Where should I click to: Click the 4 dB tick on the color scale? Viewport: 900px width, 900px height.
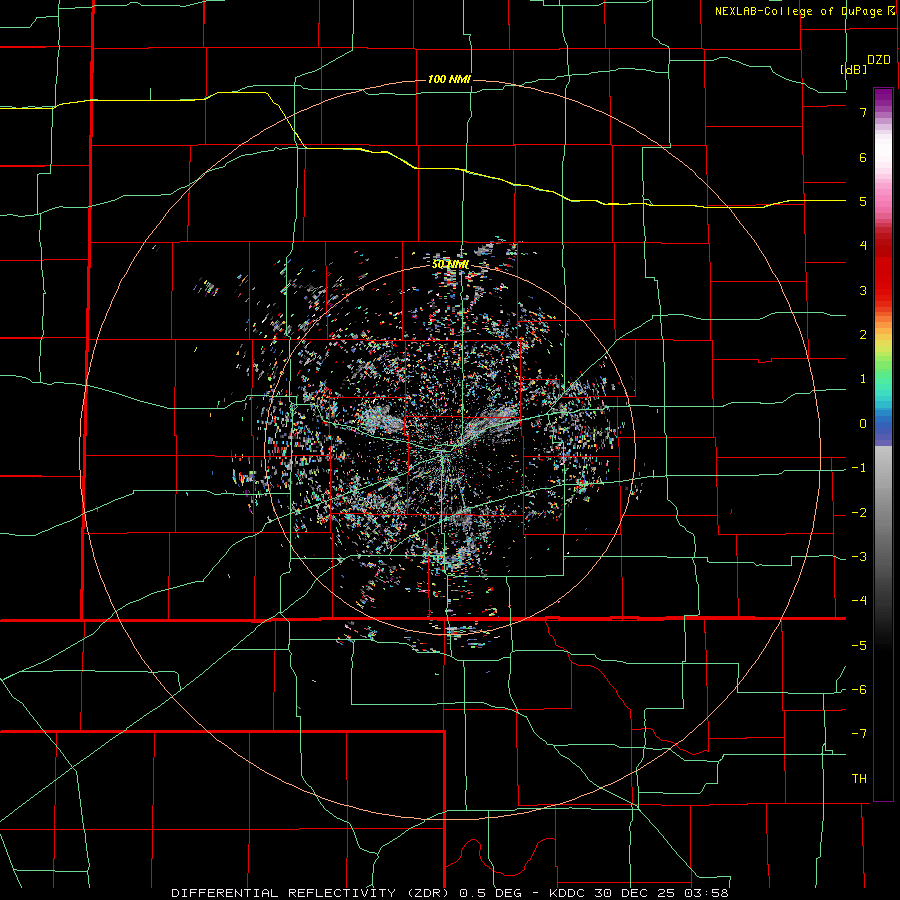[863, 246]
